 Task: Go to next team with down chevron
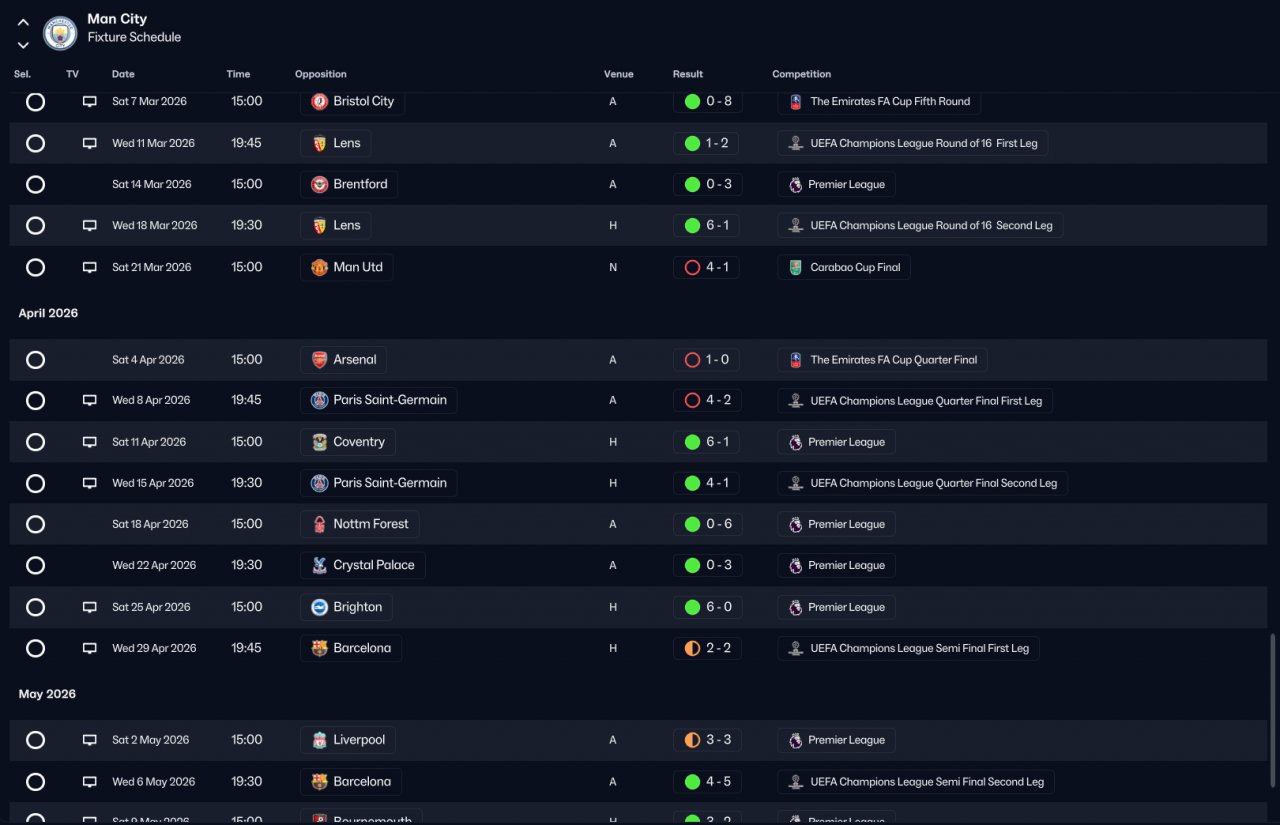click(23, 45)
